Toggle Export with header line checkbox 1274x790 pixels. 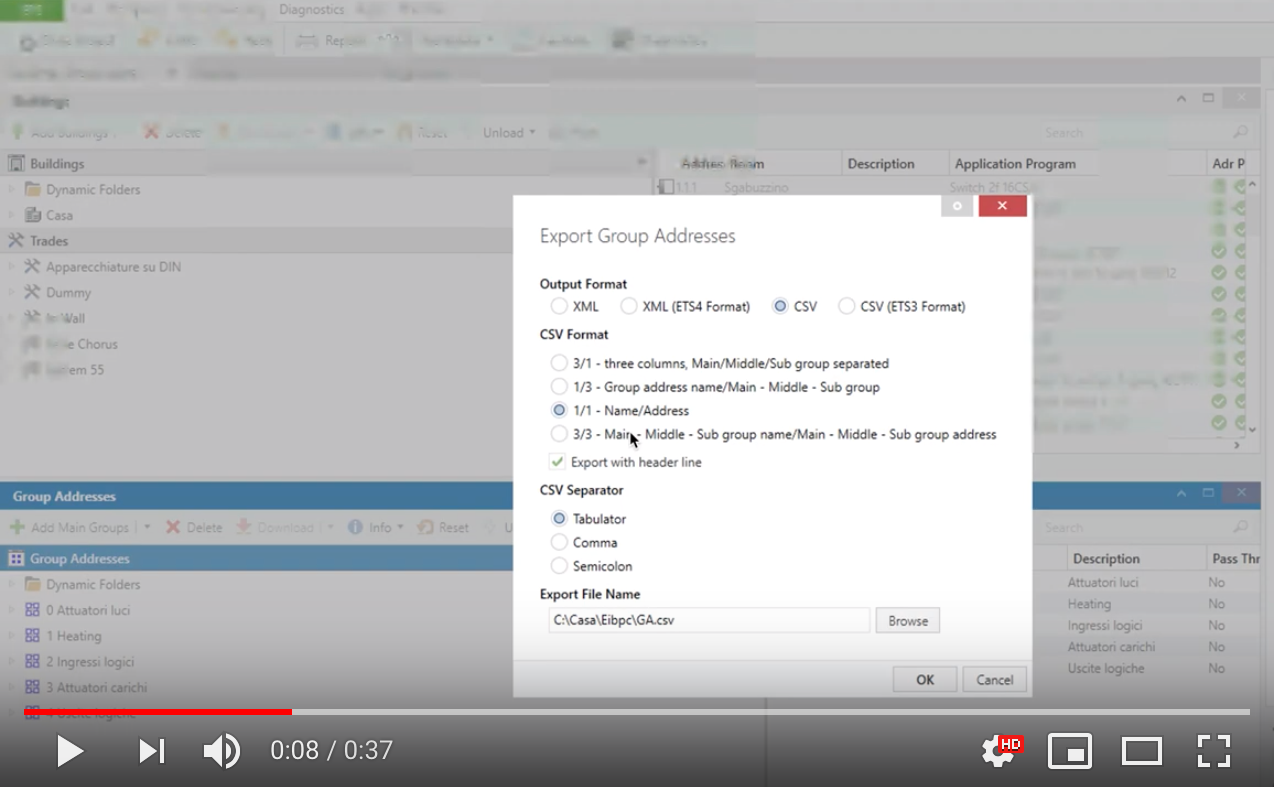coord(558,462)
